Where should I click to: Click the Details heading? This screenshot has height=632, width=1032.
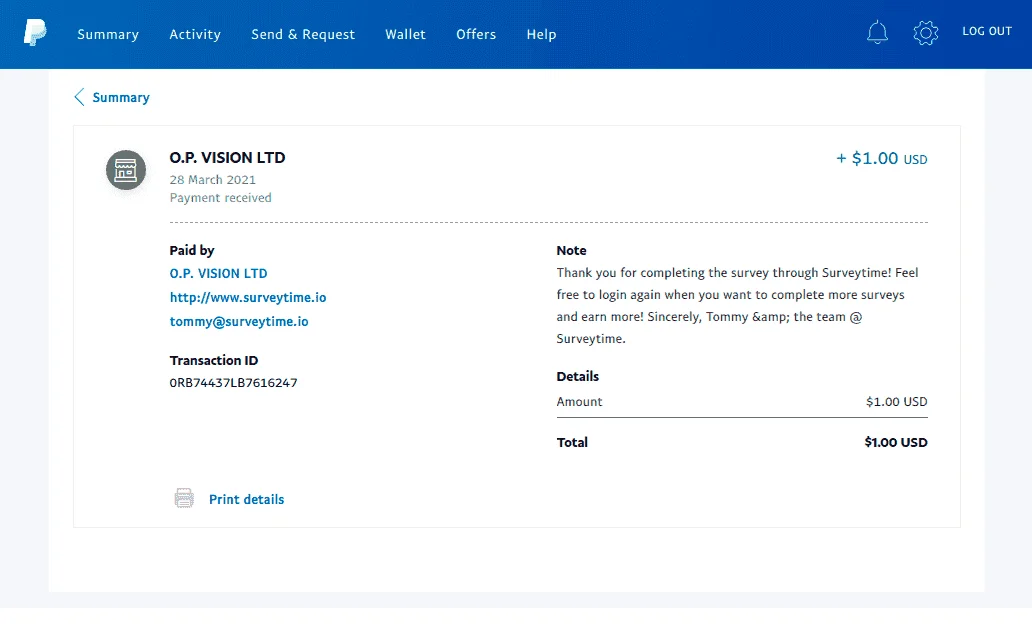pos(578,377)
